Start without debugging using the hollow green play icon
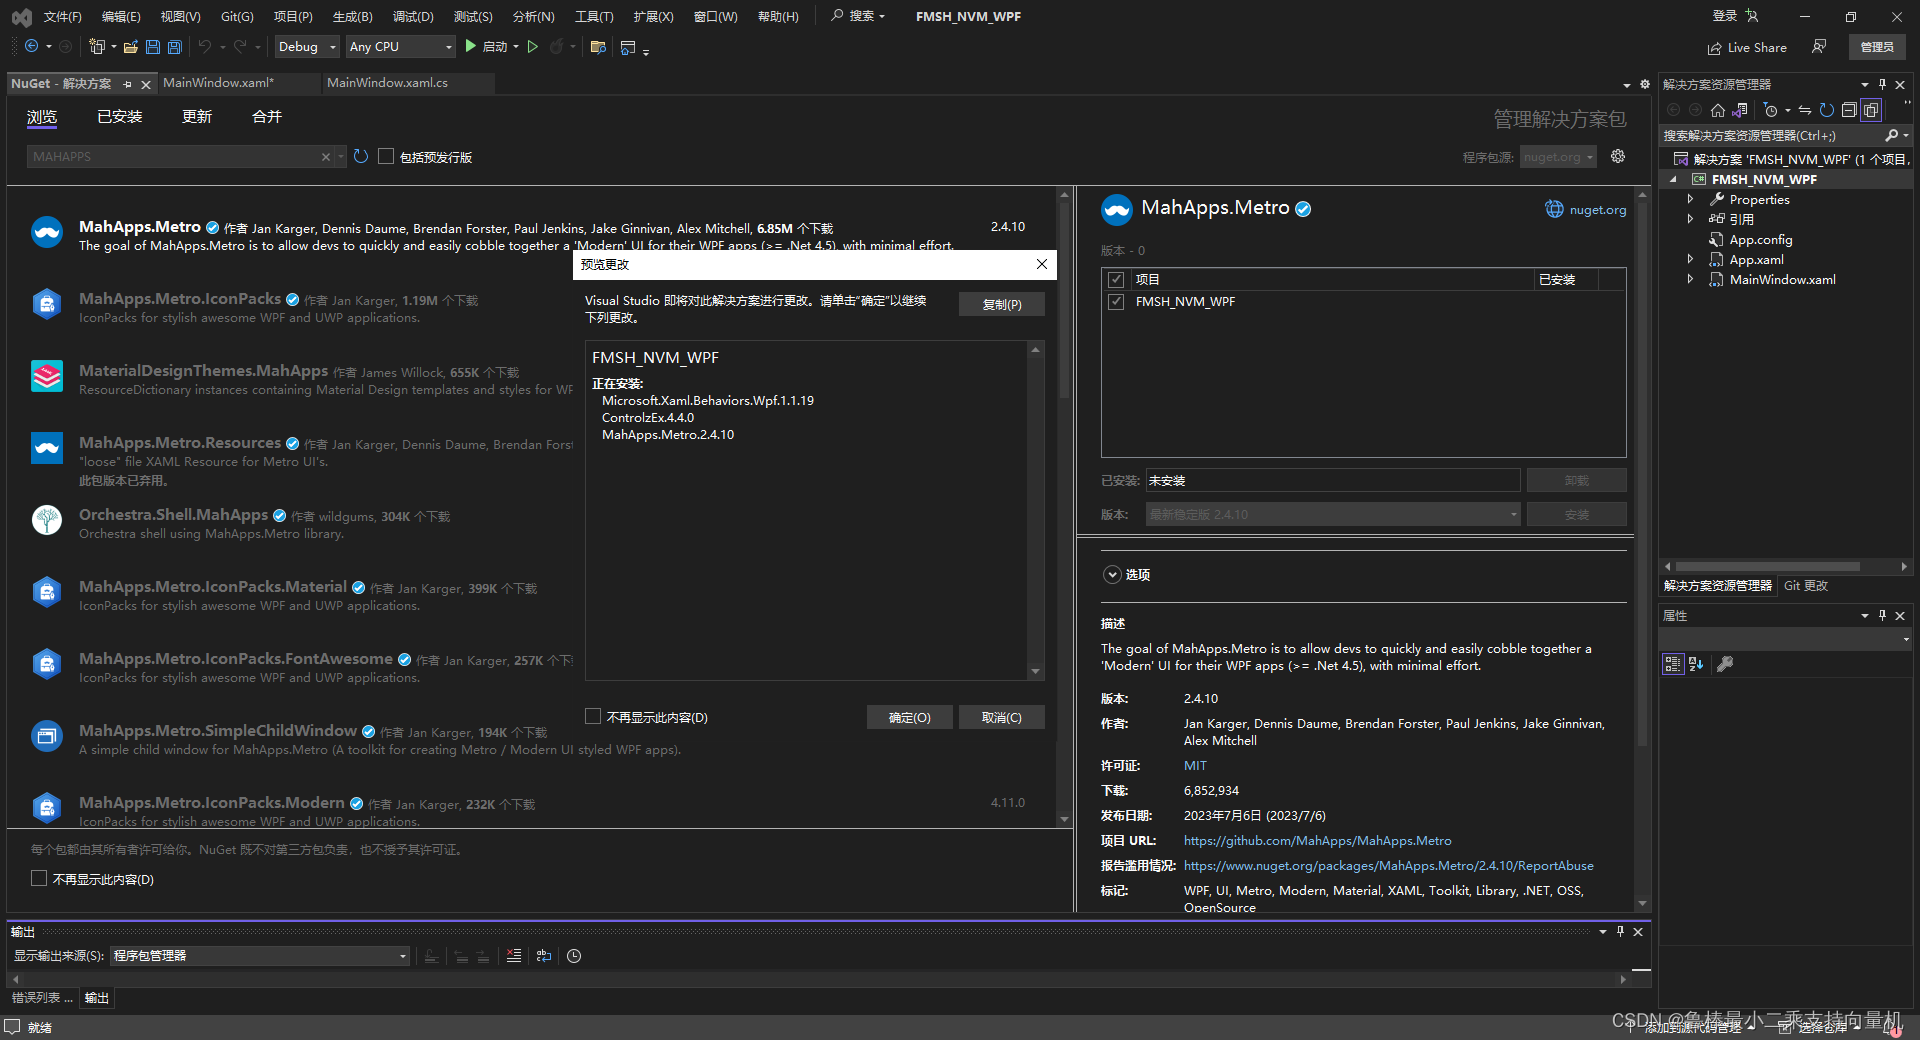 click(x=533, y=47)
